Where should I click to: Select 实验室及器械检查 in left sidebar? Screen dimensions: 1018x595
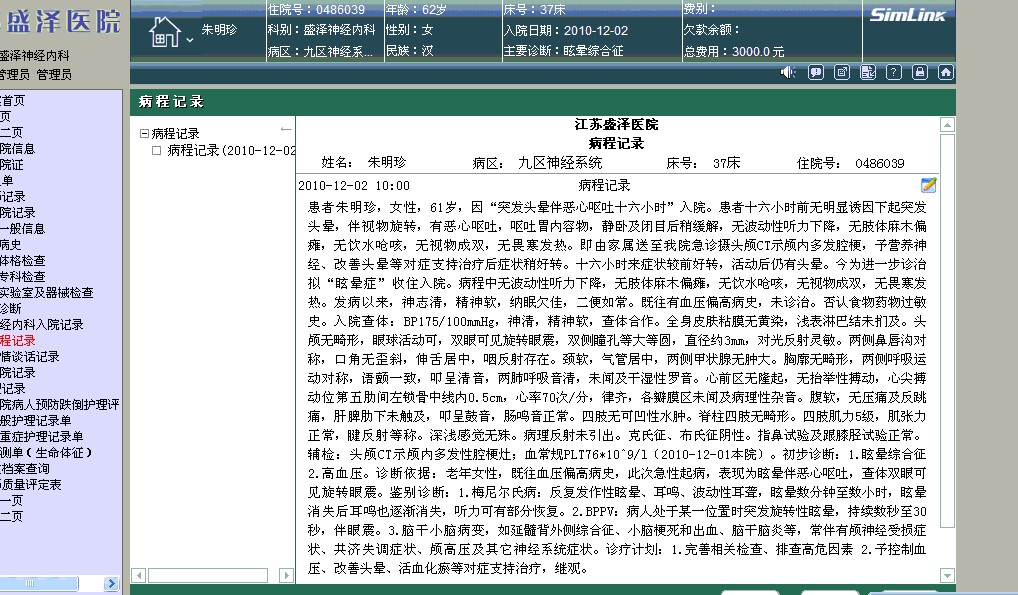[46, 292]
